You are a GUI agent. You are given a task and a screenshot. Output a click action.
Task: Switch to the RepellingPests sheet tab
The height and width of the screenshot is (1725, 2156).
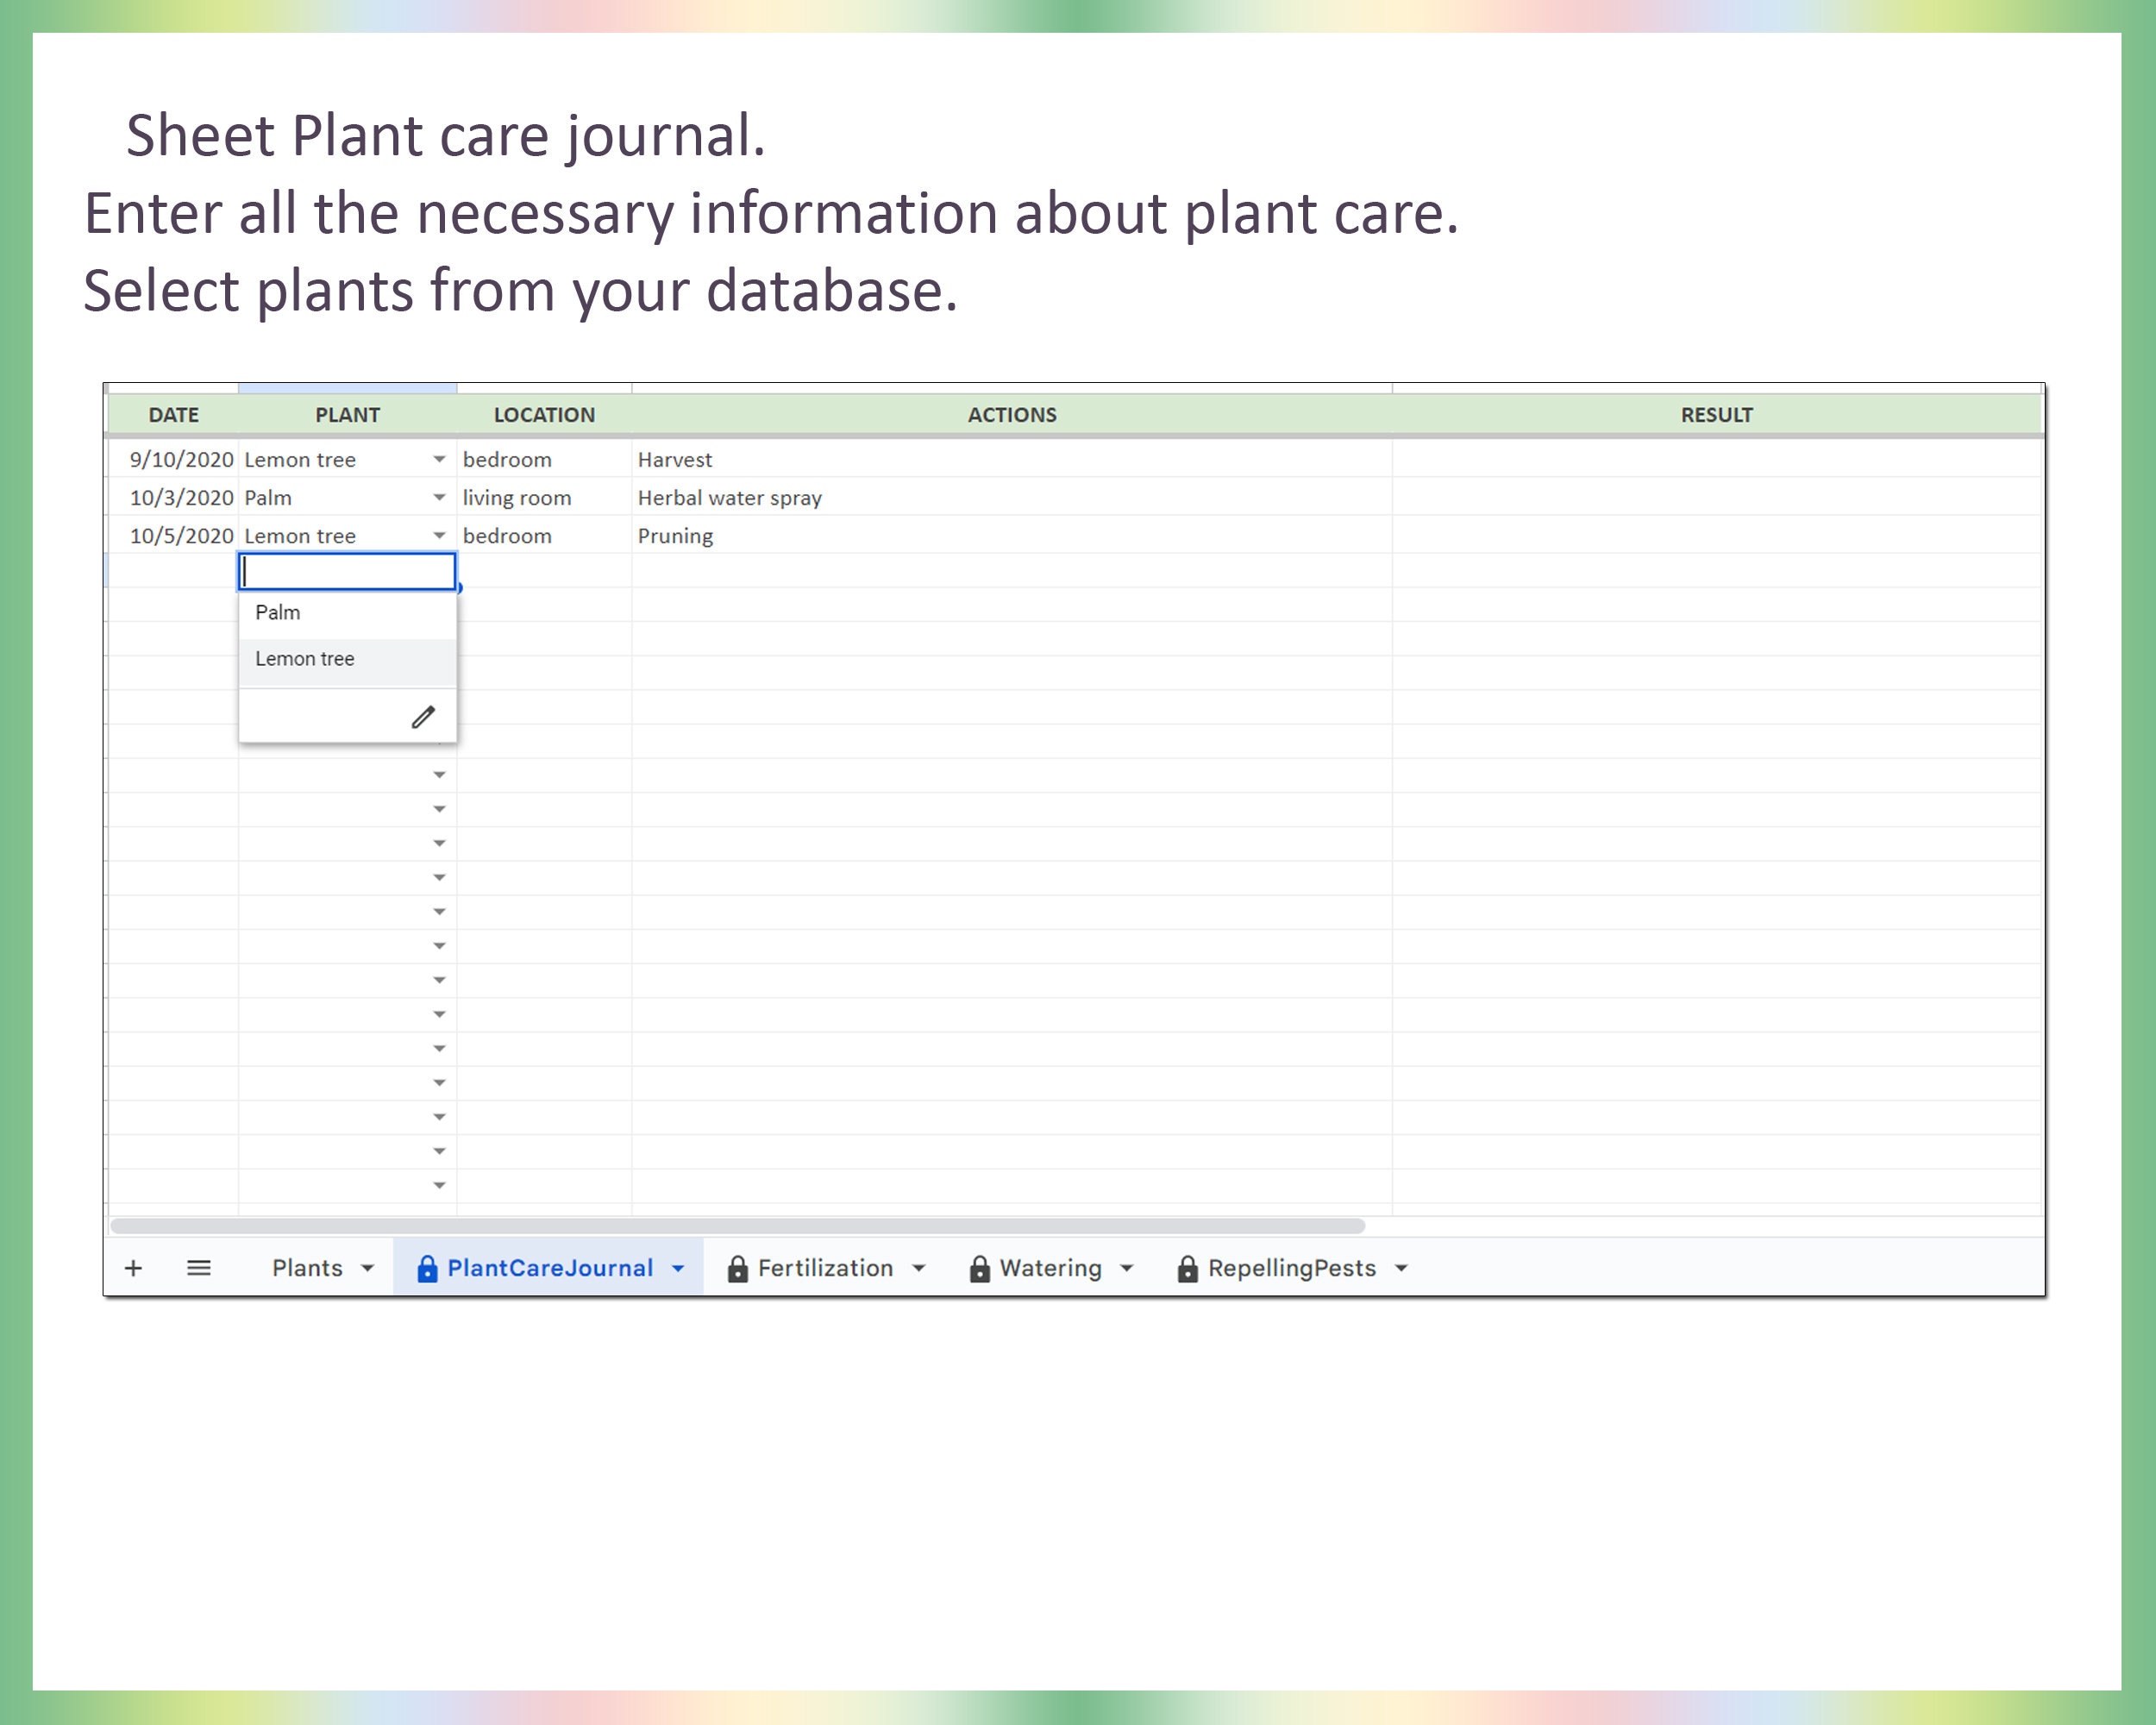(x=1291, y=1267)
